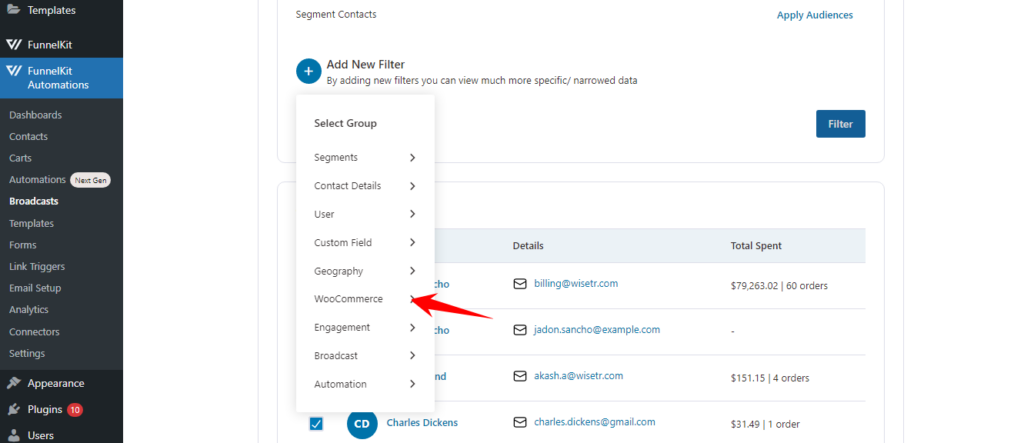
Task: Click envelope icon beside billing@wisetr.com
Action: 520,284
